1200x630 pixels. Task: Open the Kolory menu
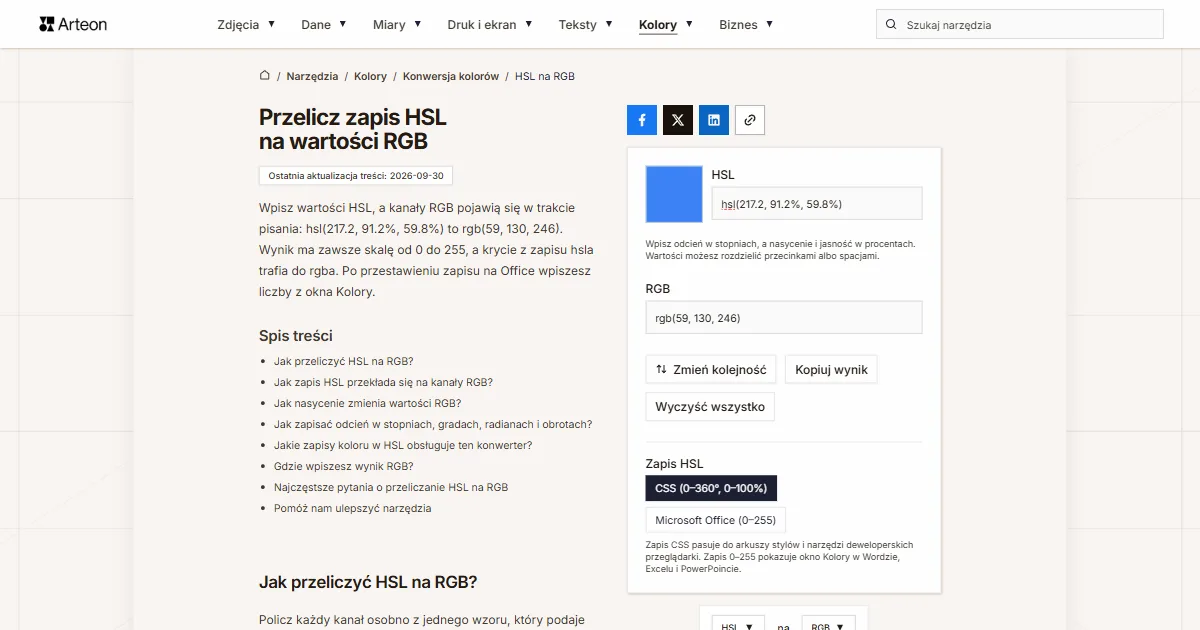coord(666,25)
